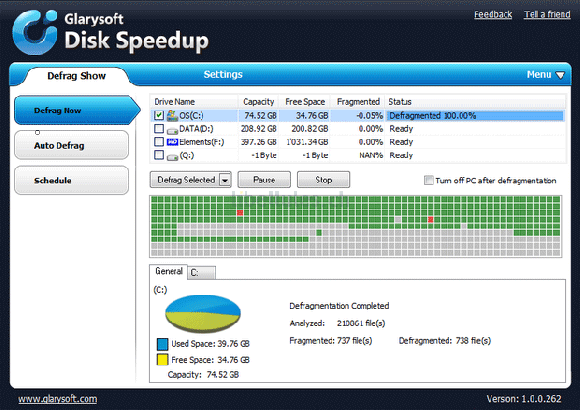Click the Glarysoft Disk Speedup logo icon
The image size is (580, 410).
click(x=35, y=33)
